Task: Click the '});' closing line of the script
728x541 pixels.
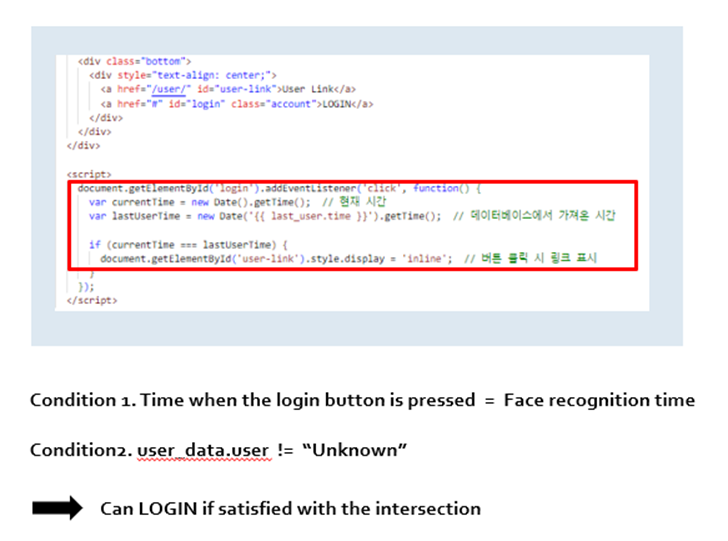Action: (86, 287)
